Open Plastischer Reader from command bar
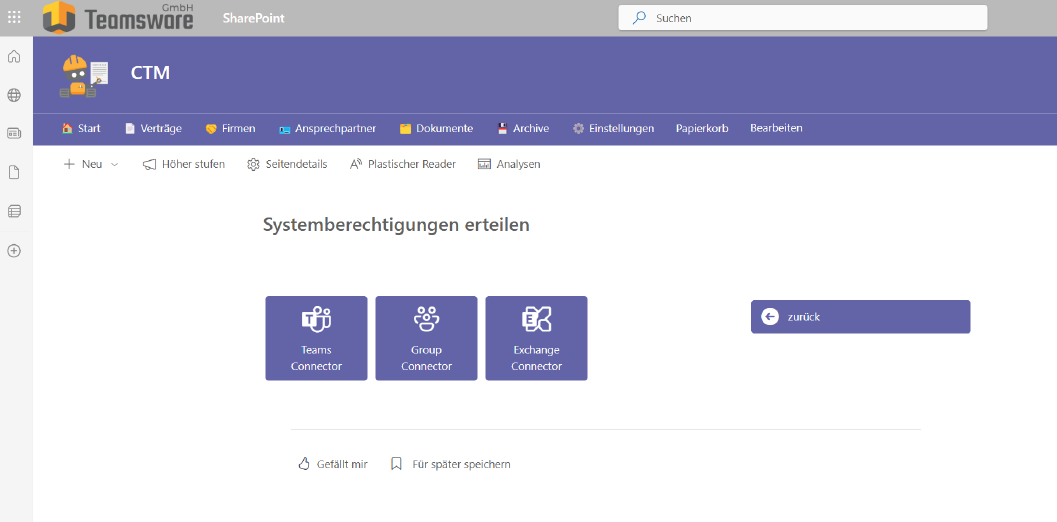The height and width of the screenshot is (522, 1057). [x=402, y=165]
